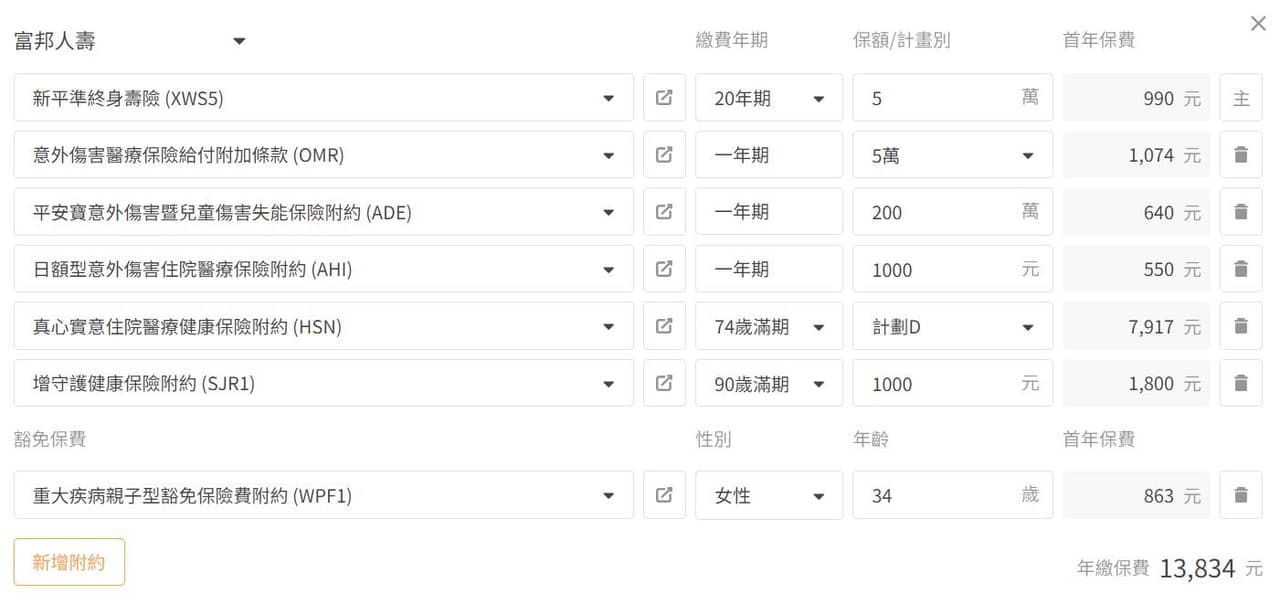The height and width of the screenshot is (604, 1280).
Task: Open external link for 意外傷害醫療保險給付附加條款 (OMR)
Action: click(664, 155)
